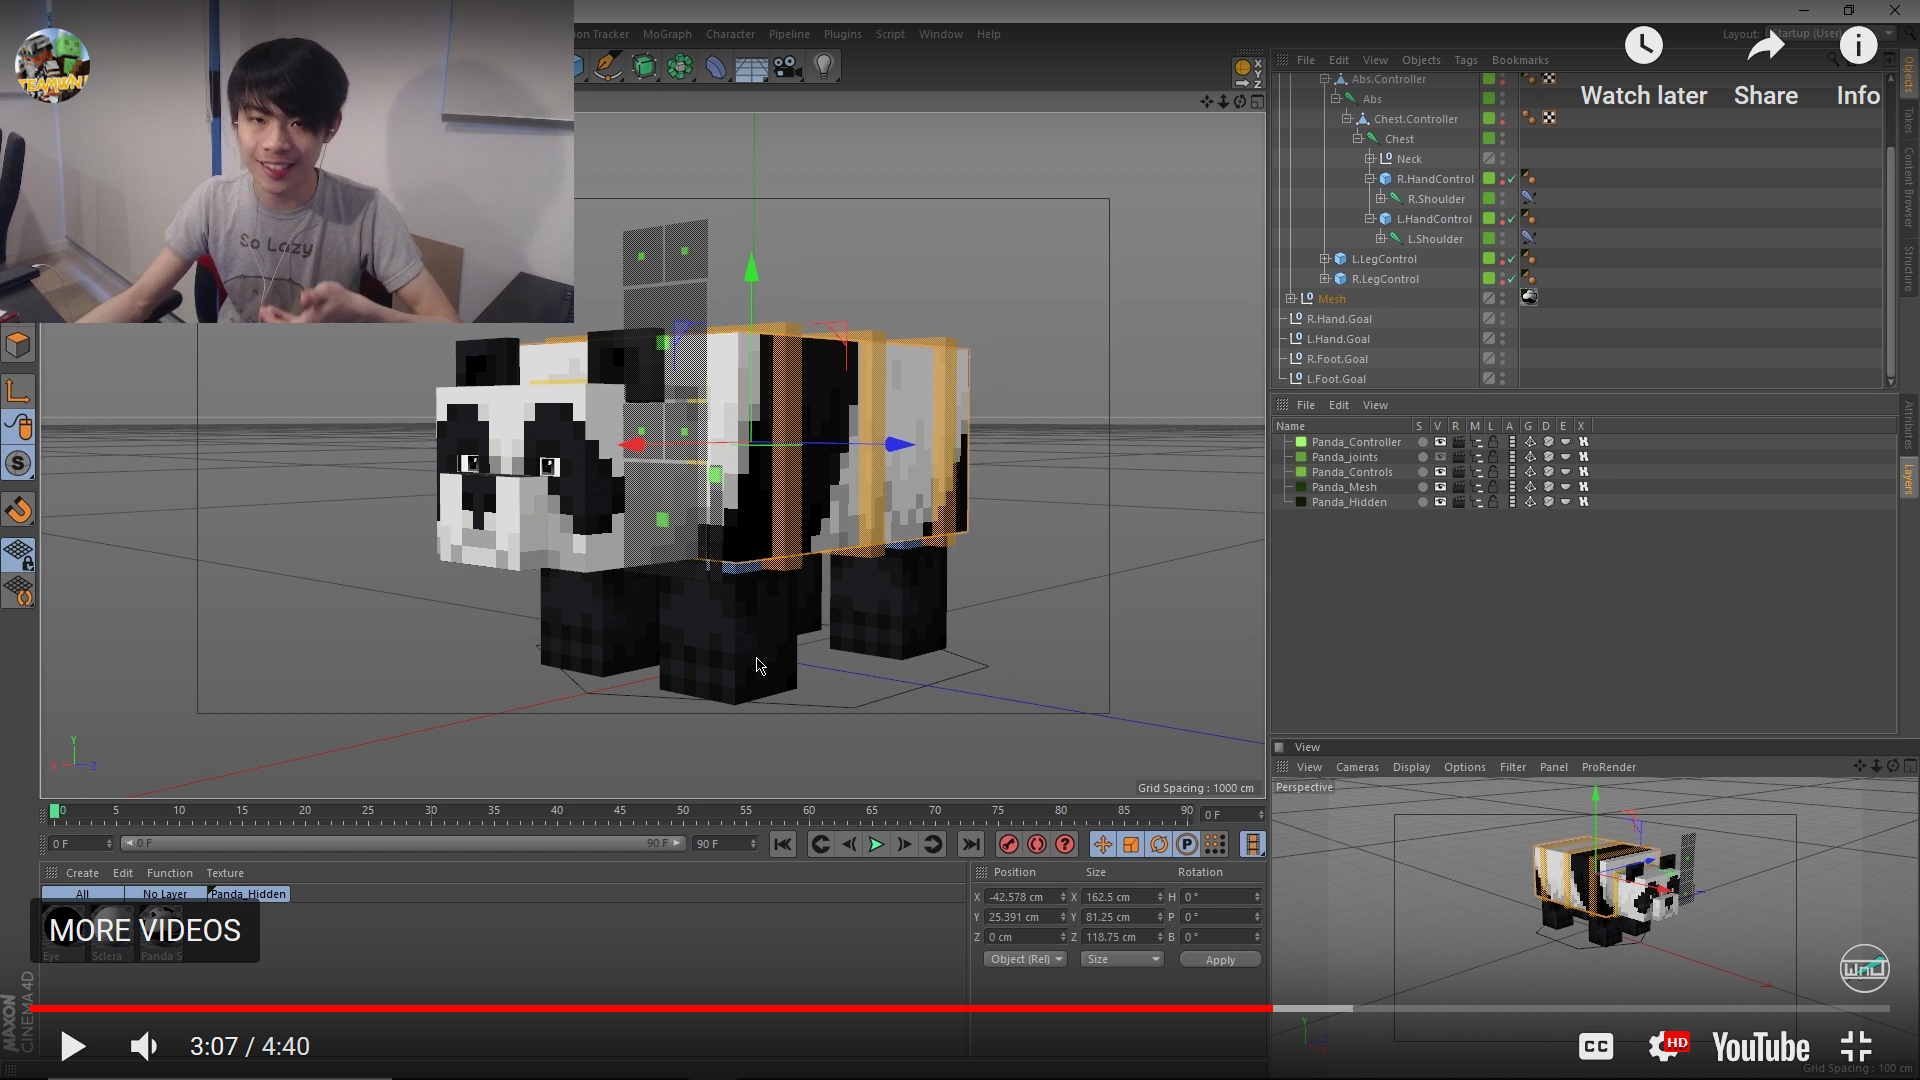This screenshot has width=1920, height=1080.
Task: Open the timeline filmstrip options icon
Action: tap(1252, 845)
